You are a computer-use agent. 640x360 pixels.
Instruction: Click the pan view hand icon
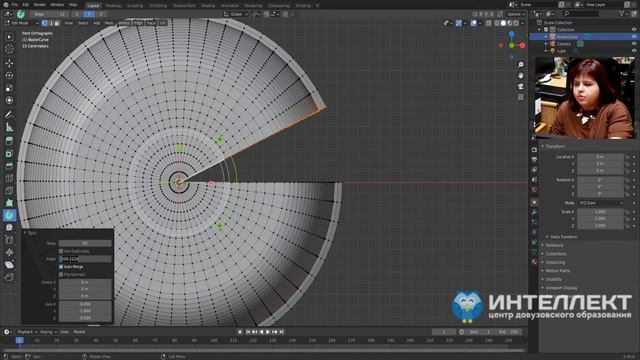pos(521,76)
